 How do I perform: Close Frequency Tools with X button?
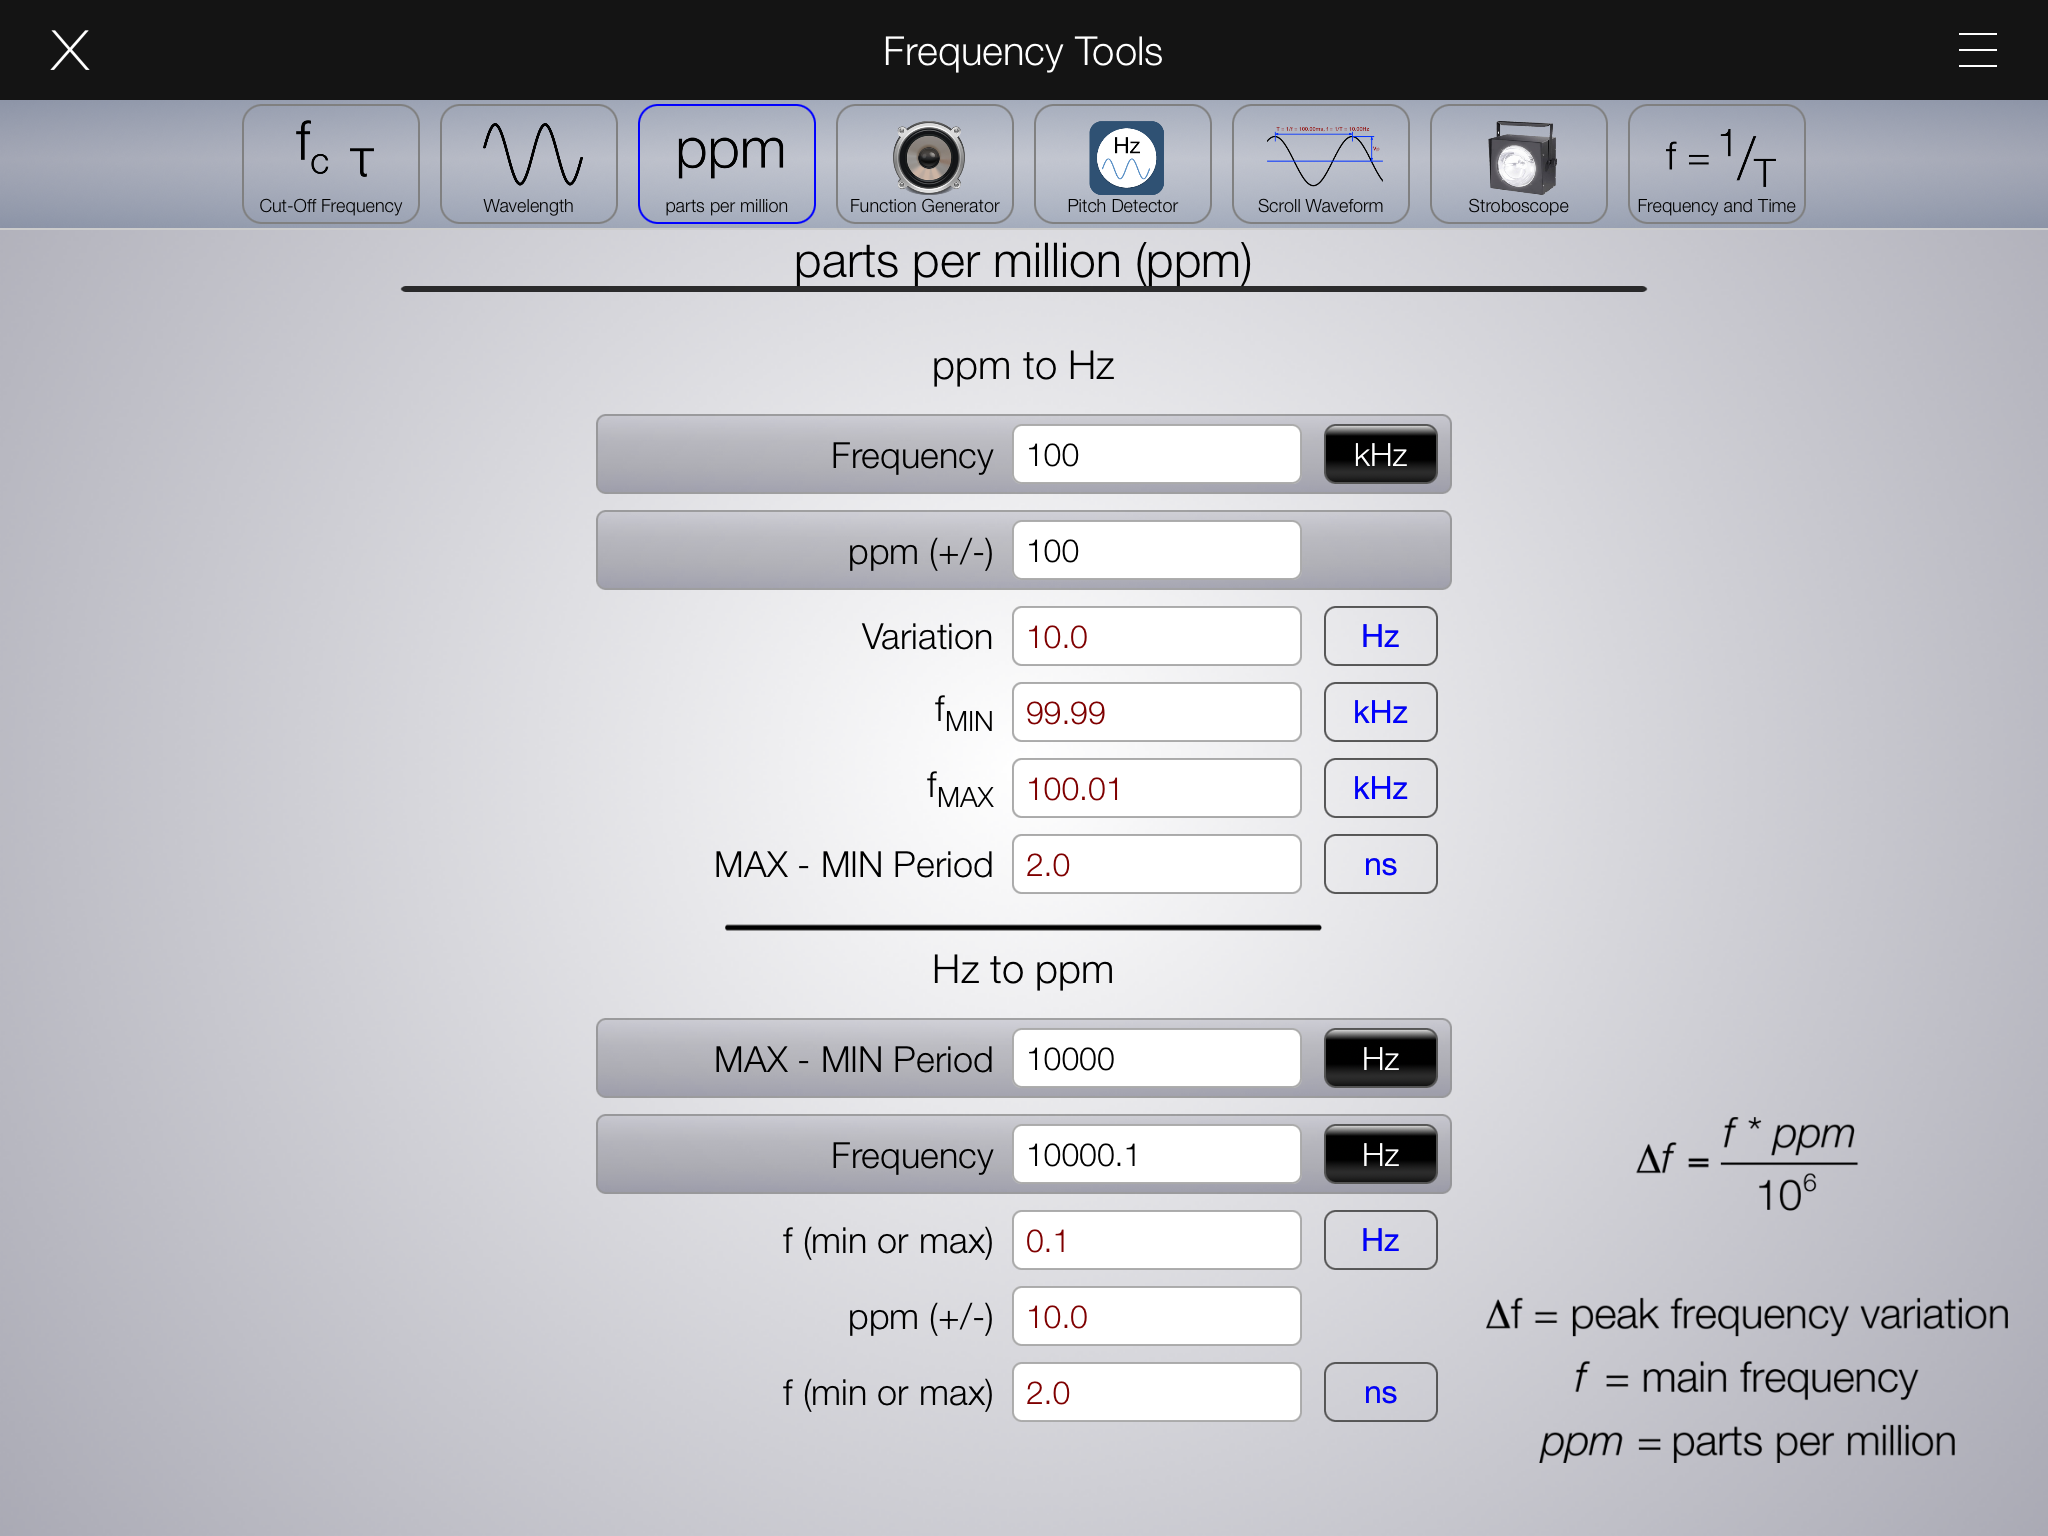[x=70, y=50]
